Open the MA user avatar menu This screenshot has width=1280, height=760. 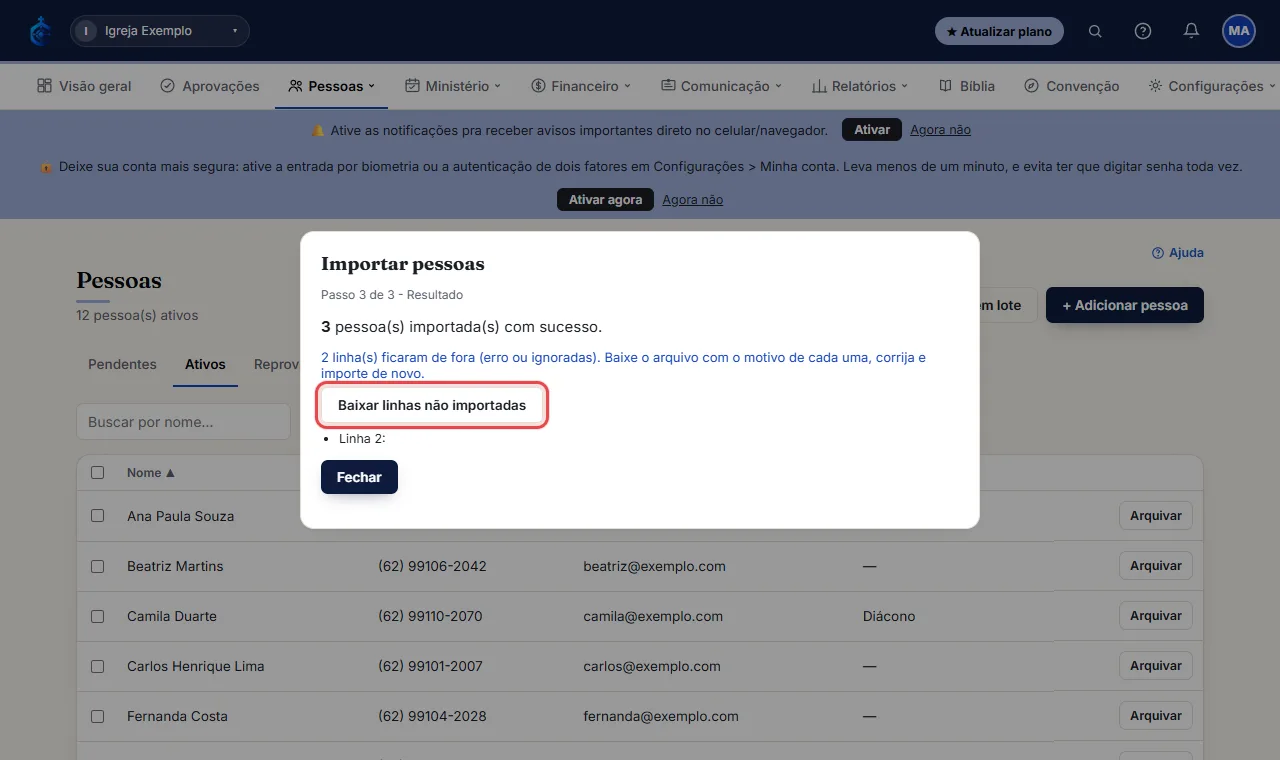(1239, 31)
